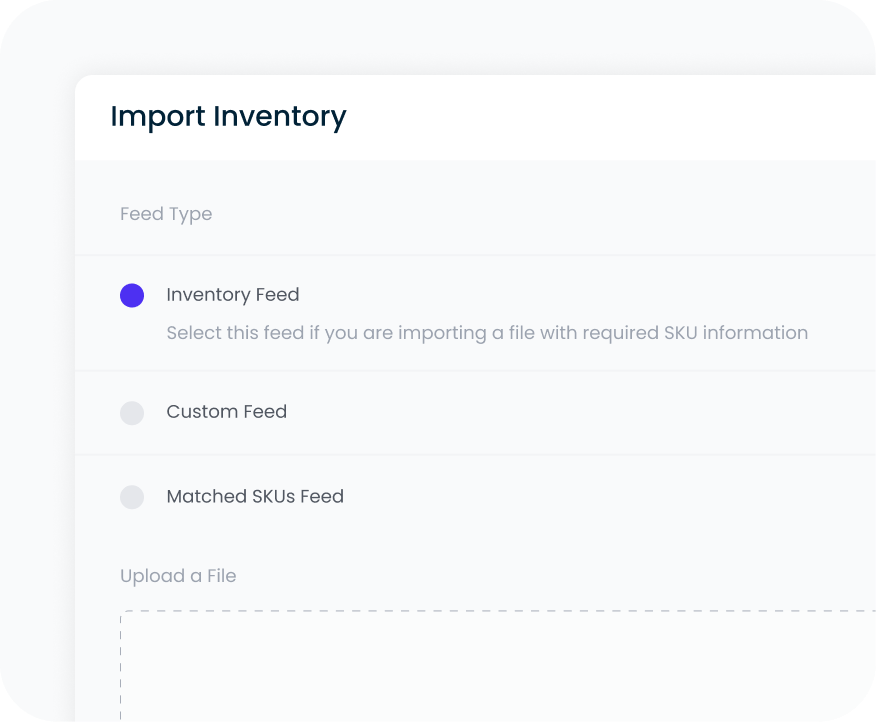
Task: Click the Custom Feed label text
Action: click(x=226, y=412)
